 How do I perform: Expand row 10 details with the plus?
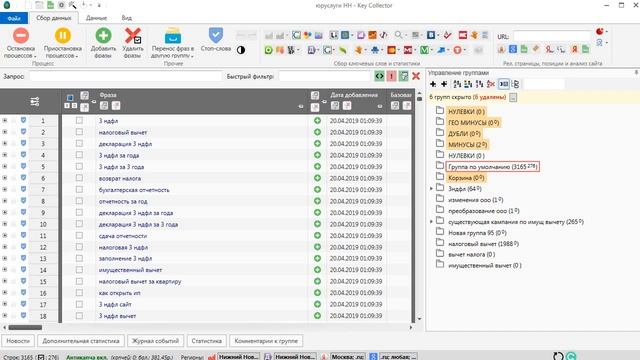(5, 224)
